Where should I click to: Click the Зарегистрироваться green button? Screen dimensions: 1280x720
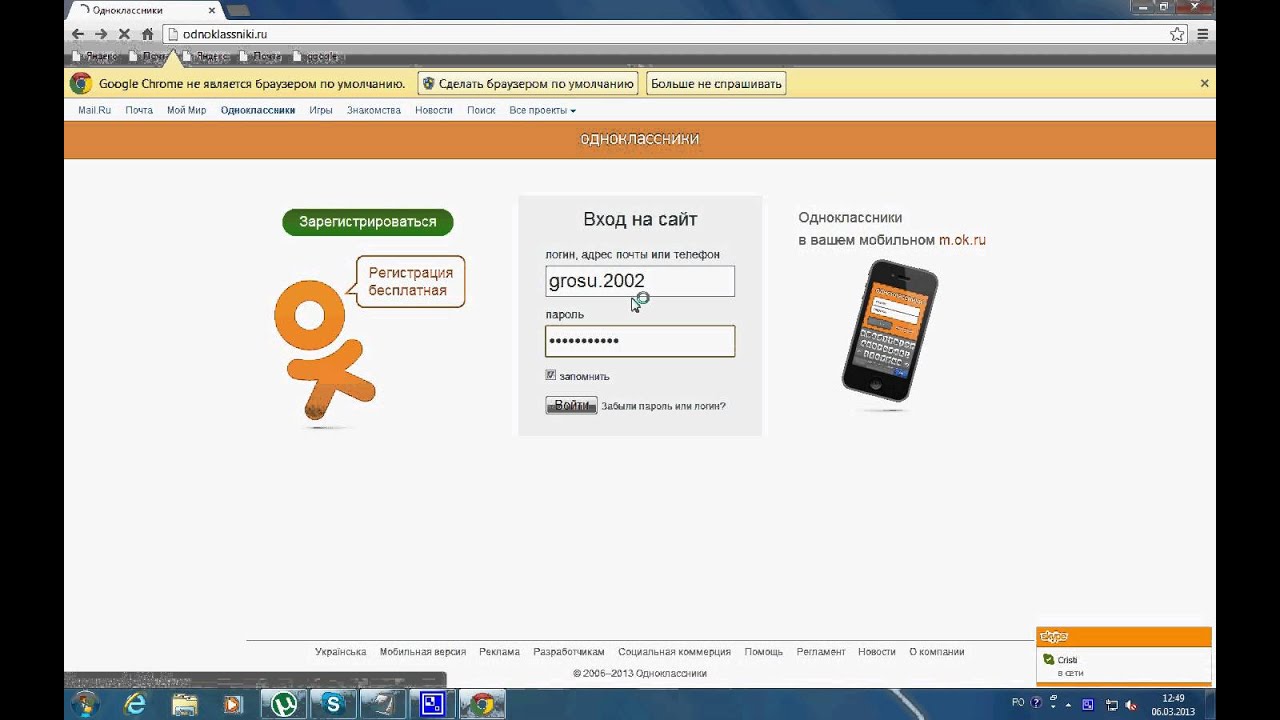coord(368,222)
